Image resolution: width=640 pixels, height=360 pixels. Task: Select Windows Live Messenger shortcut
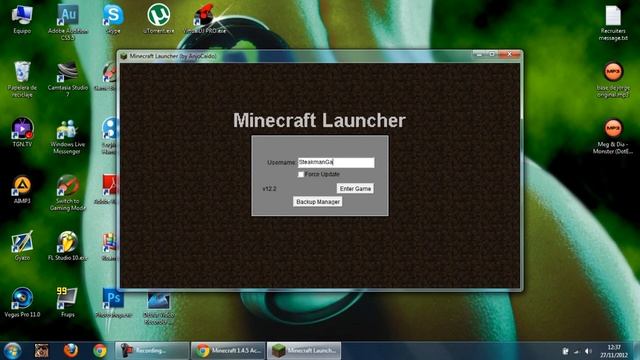[x=67, y=136]
